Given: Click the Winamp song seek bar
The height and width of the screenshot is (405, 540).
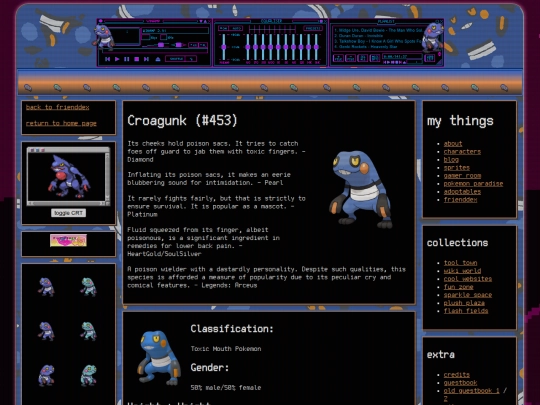Looking at the screenshot, I should 155,51.
